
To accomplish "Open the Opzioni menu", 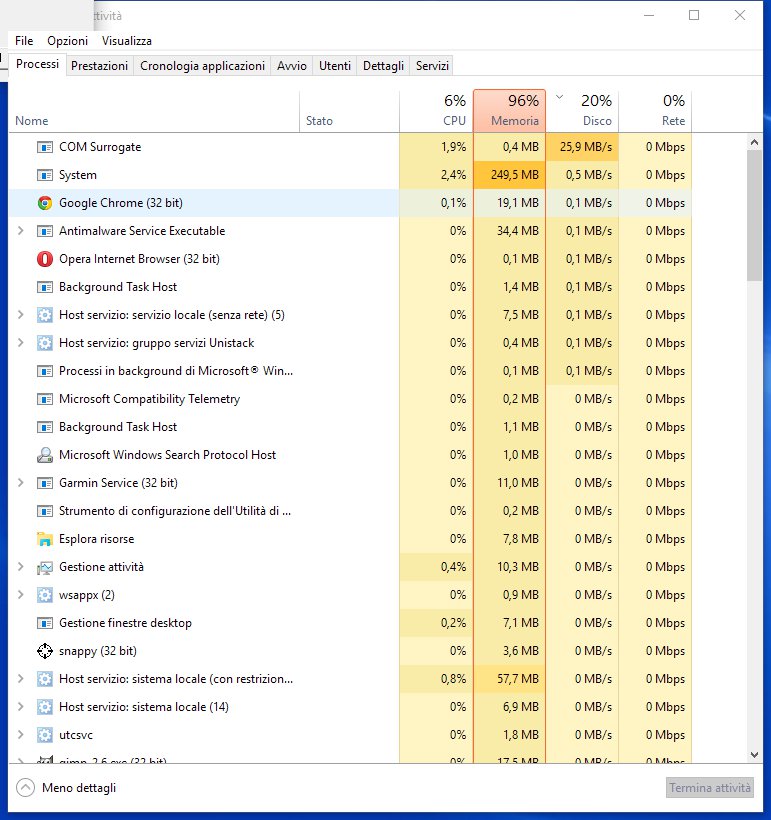I will pos(67,41).
